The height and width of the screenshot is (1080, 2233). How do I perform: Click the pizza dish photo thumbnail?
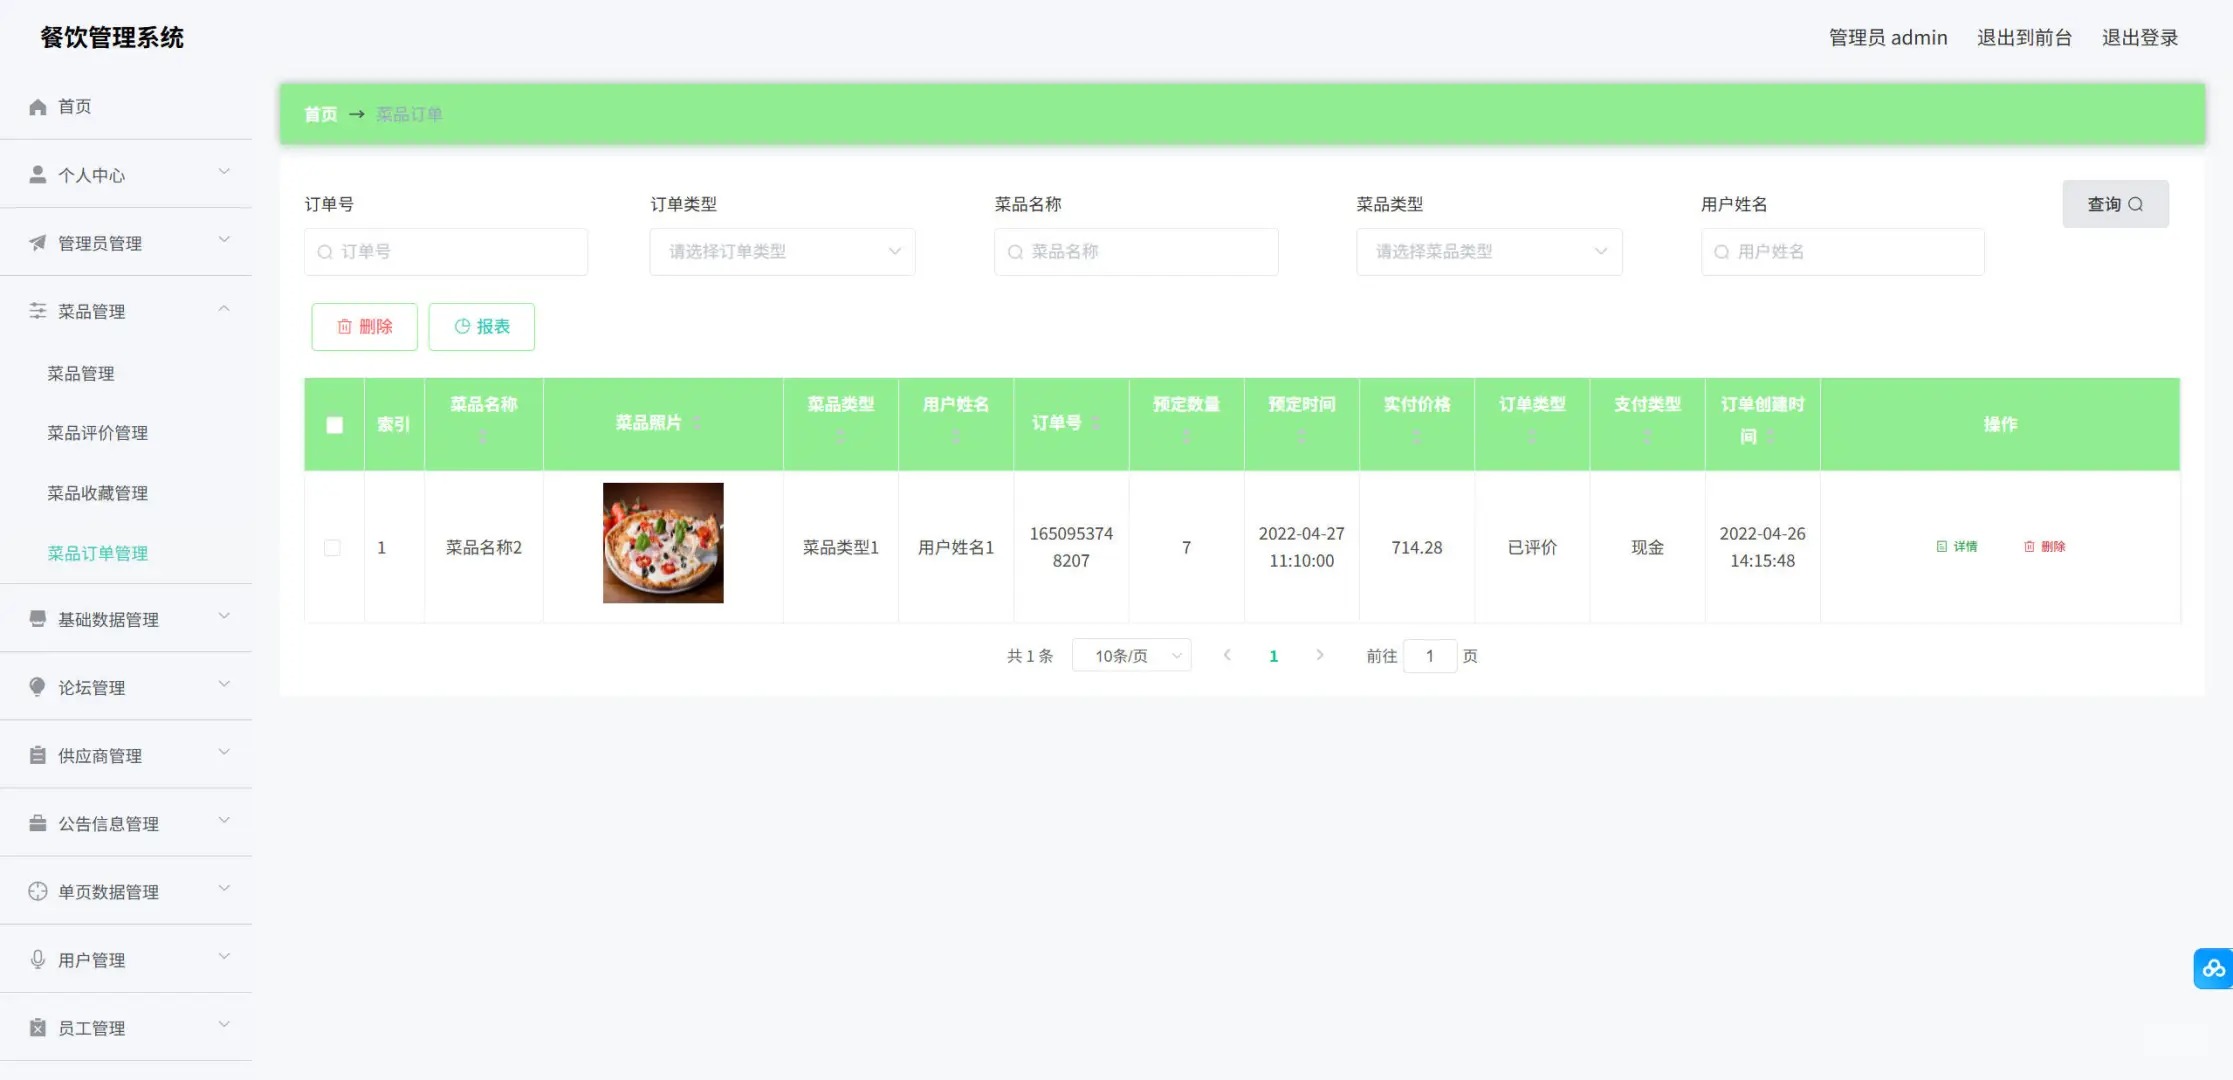coord(663,543)
